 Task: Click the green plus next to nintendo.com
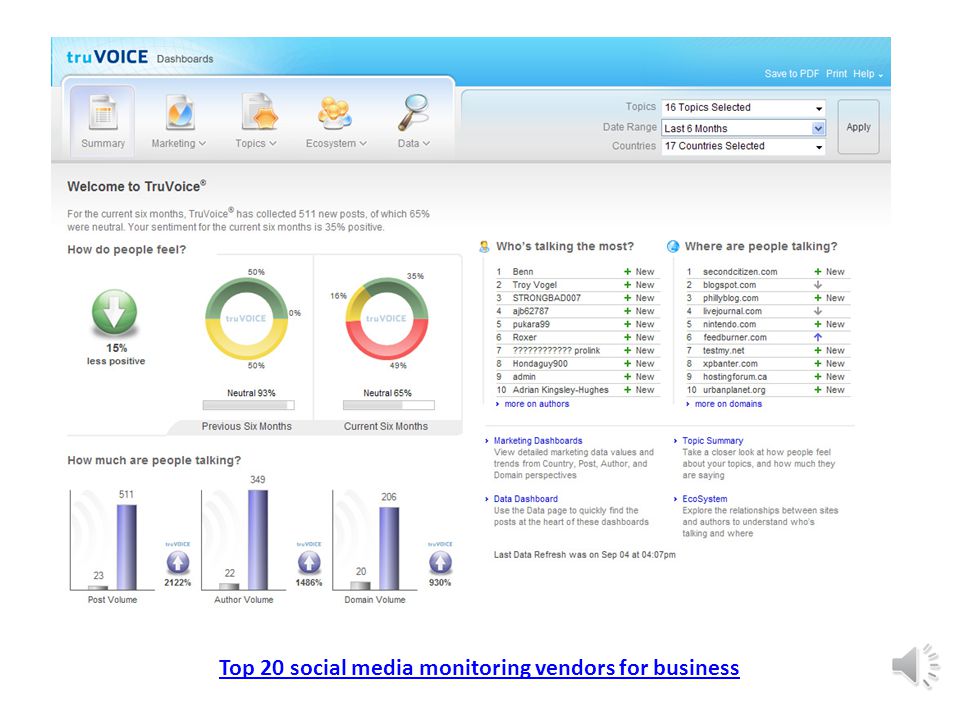coord(818,324)
